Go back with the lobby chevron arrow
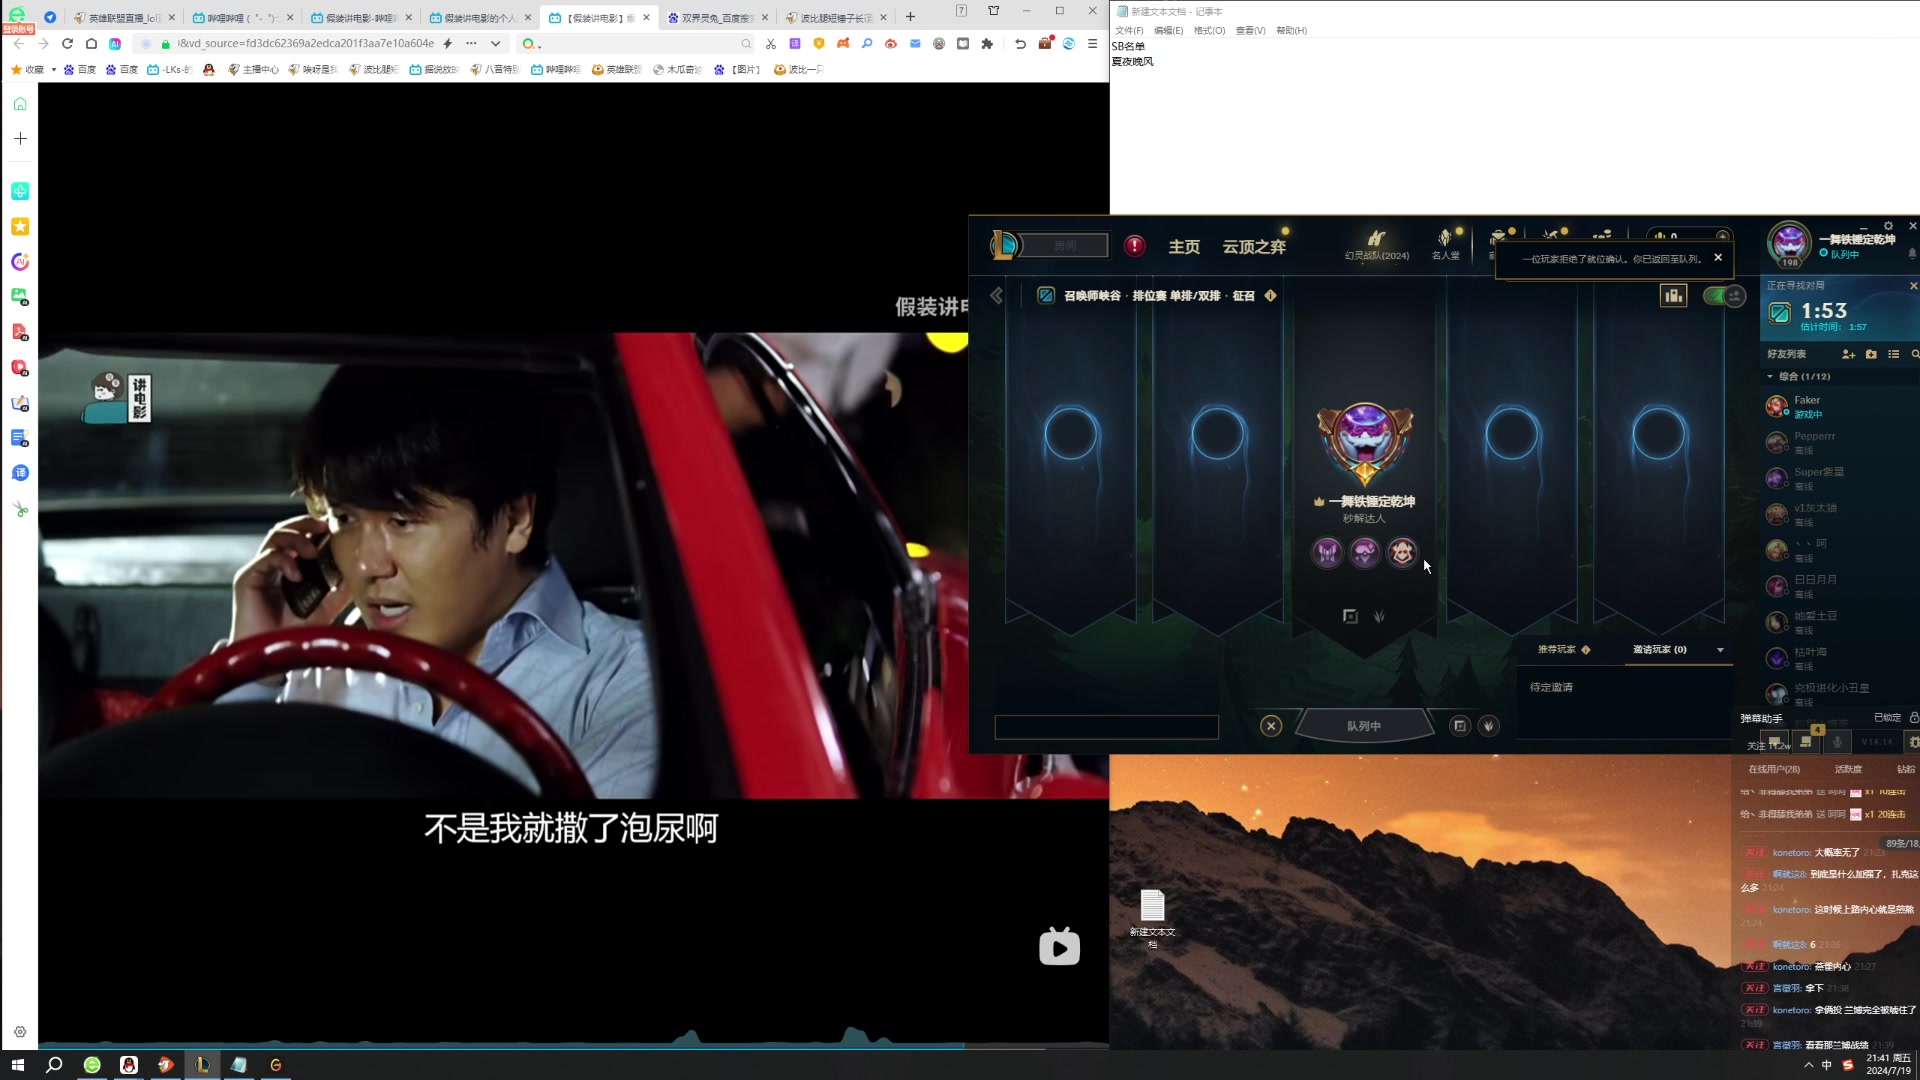 click(x=997, y=296)
